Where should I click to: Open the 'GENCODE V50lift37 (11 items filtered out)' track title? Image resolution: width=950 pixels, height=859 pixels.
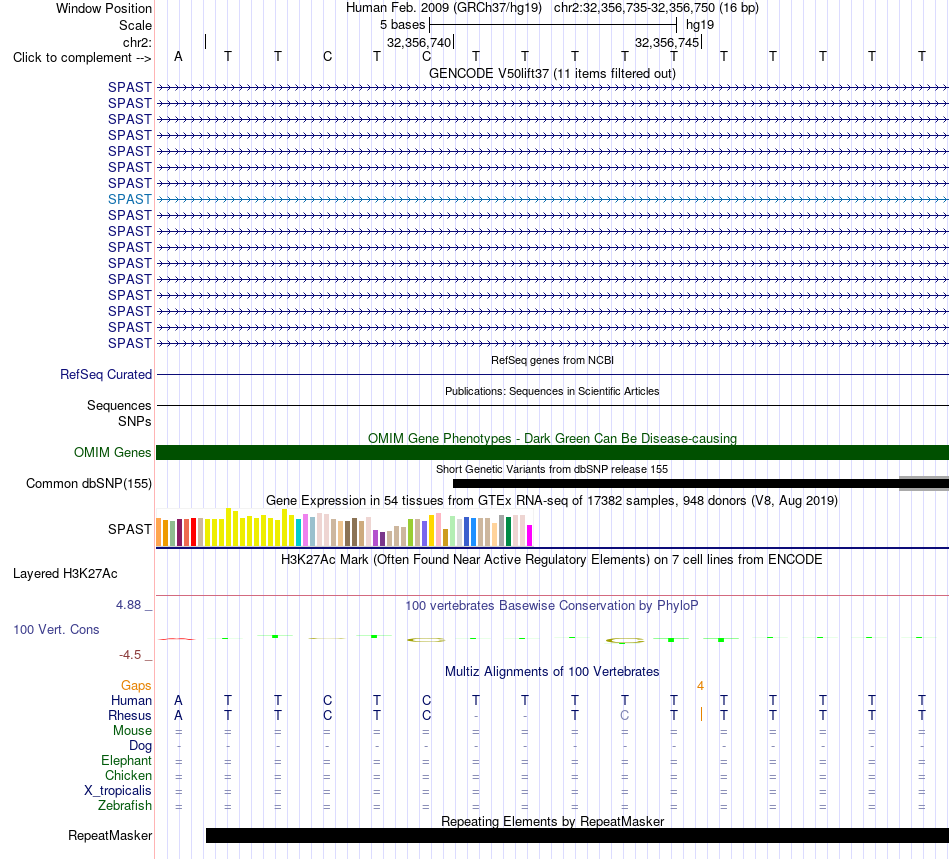click(x=552, y=73)
